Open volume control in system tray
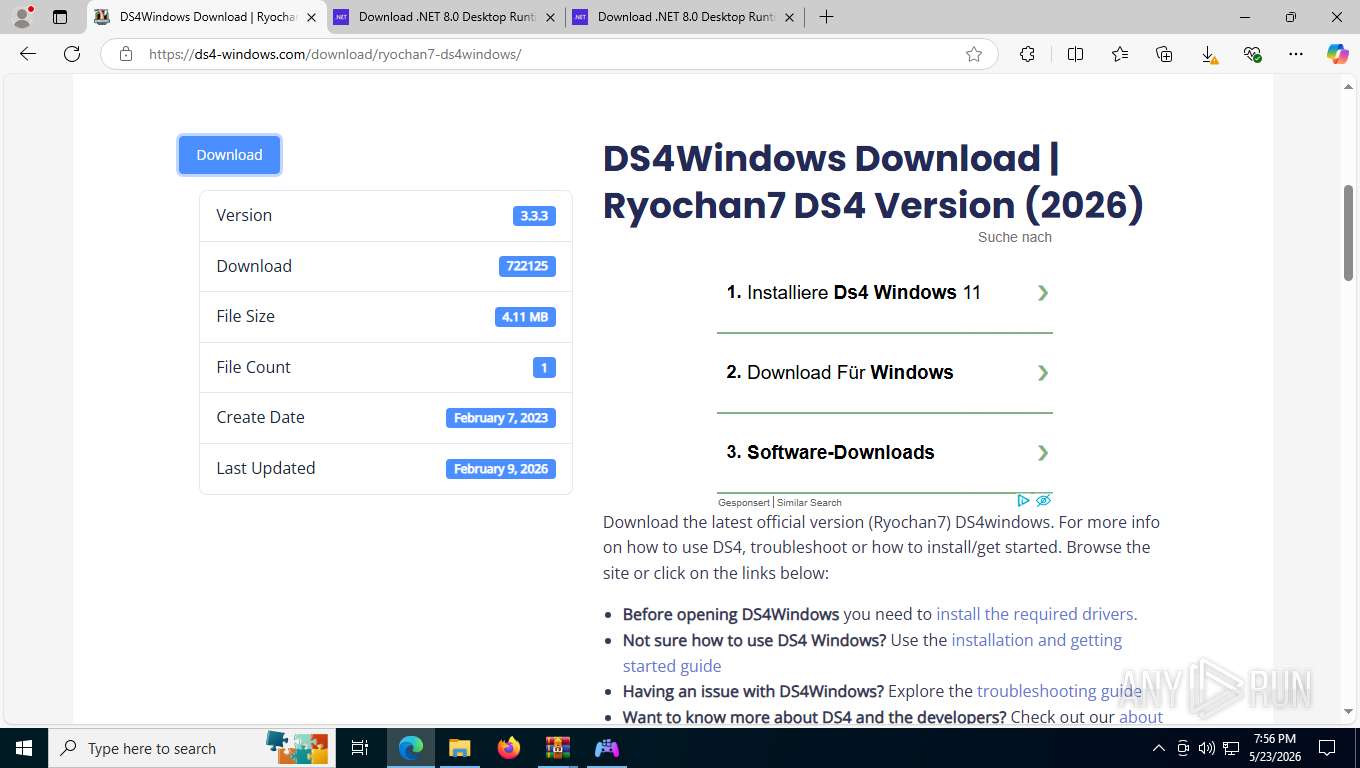This screenshot has width=1360, height=768. (x=1207, y=748)
